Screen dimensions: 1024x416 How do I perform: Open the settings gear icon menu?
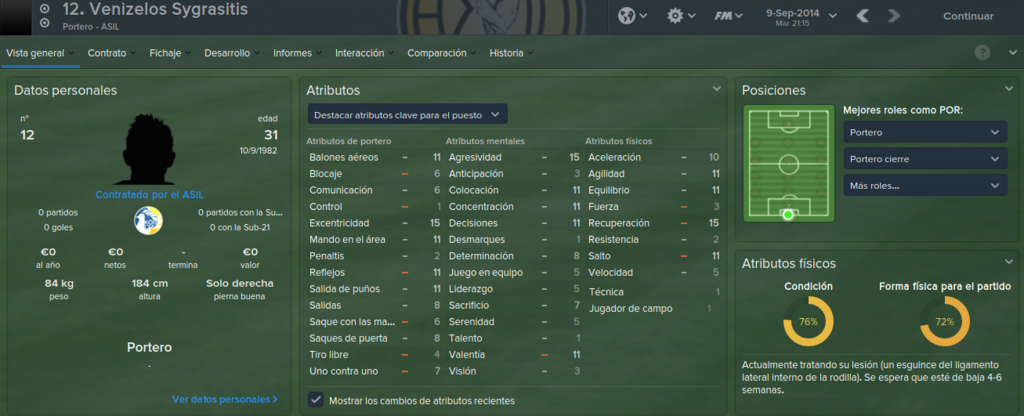tap(681, 16)
